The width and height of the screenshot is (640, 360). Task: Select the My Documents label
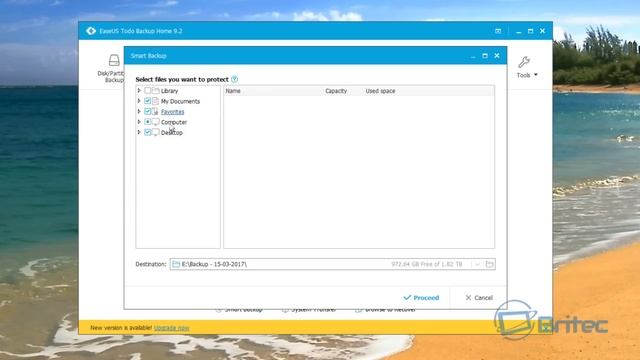tap(180, 101)
